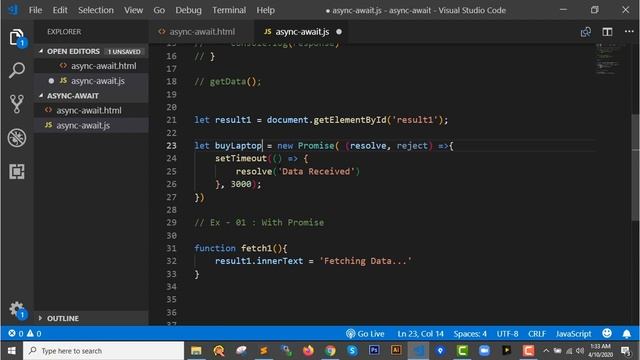Open the Explorer view in activity bar
This screenshot has height=360, width=640.
[17, 38]
